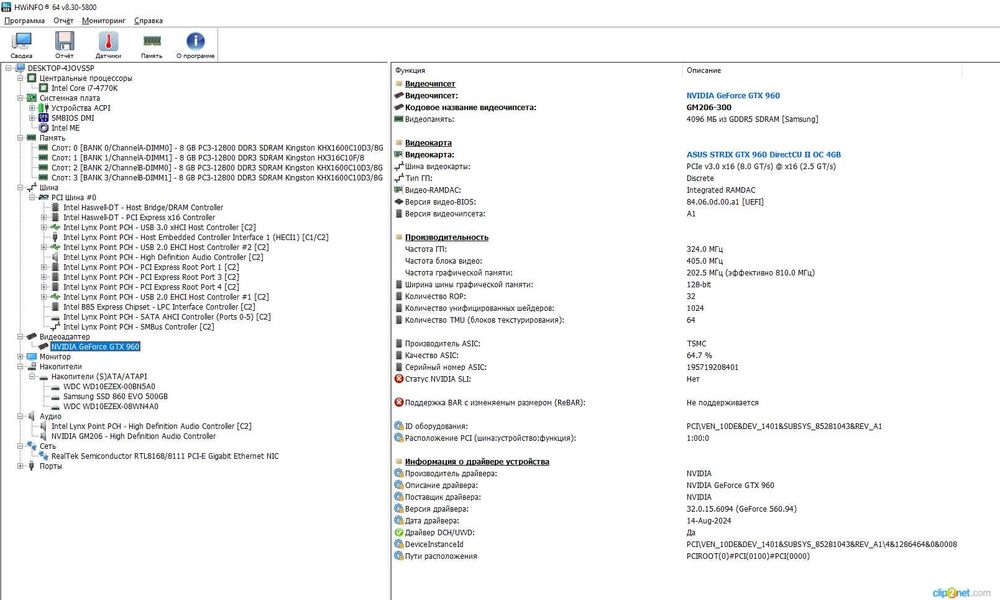Click the ASUS STRIX GTX 960 DirectCU II link
1000x600 pixels.
(763, 154)
